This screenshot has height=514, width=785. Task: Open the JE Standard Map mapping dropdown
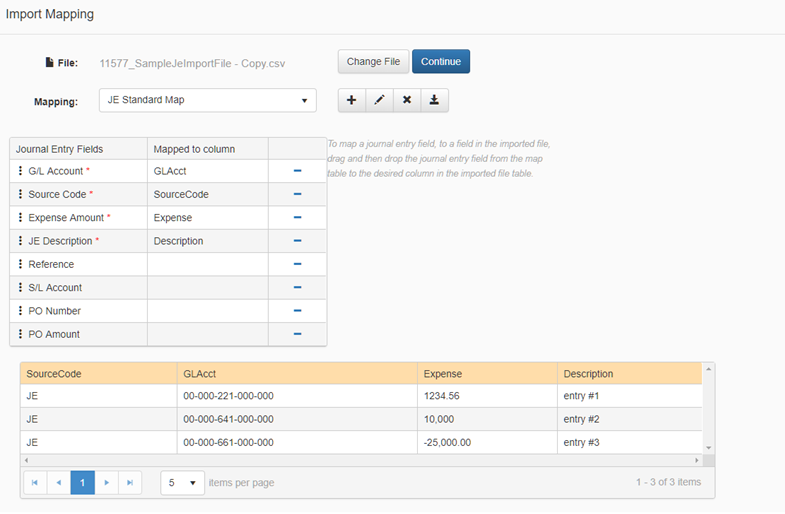click(207, 100)
